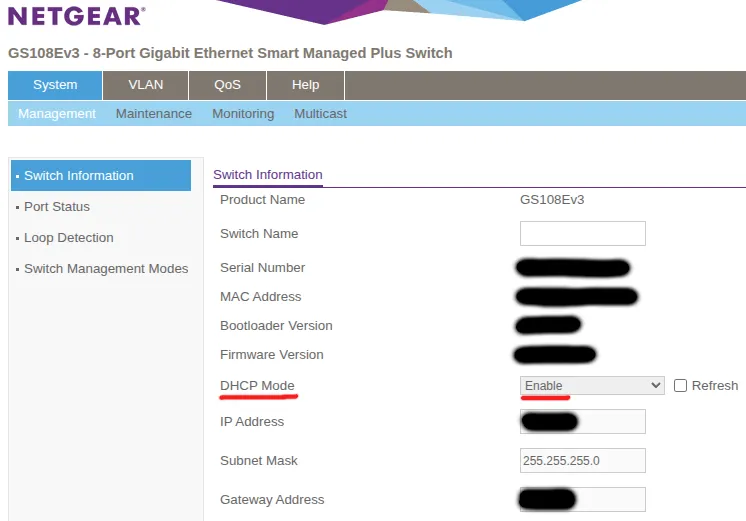Click the Subnet Mask field
The image size is (746, 521).
582,461
